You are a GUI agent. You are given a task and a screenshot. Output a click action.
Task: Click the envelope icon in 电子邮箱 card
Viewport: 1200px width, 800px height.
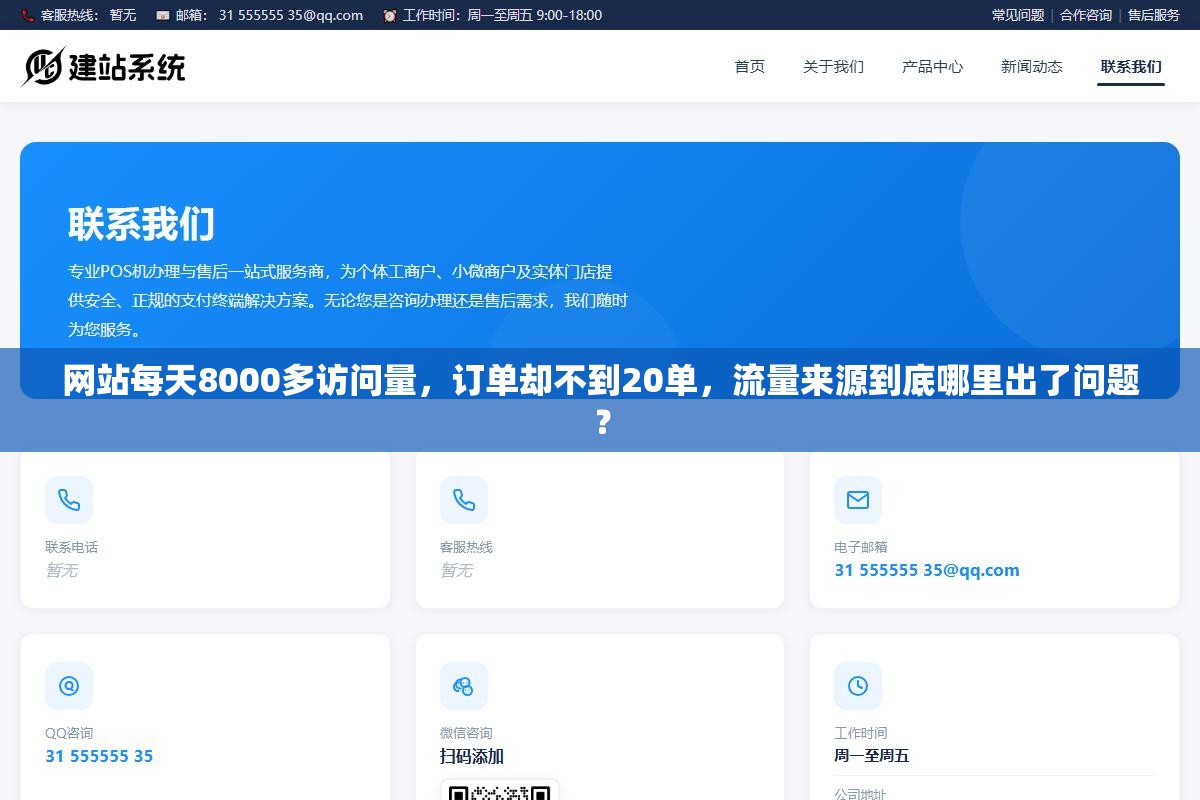pyautogui.click(x=858, y=500)
